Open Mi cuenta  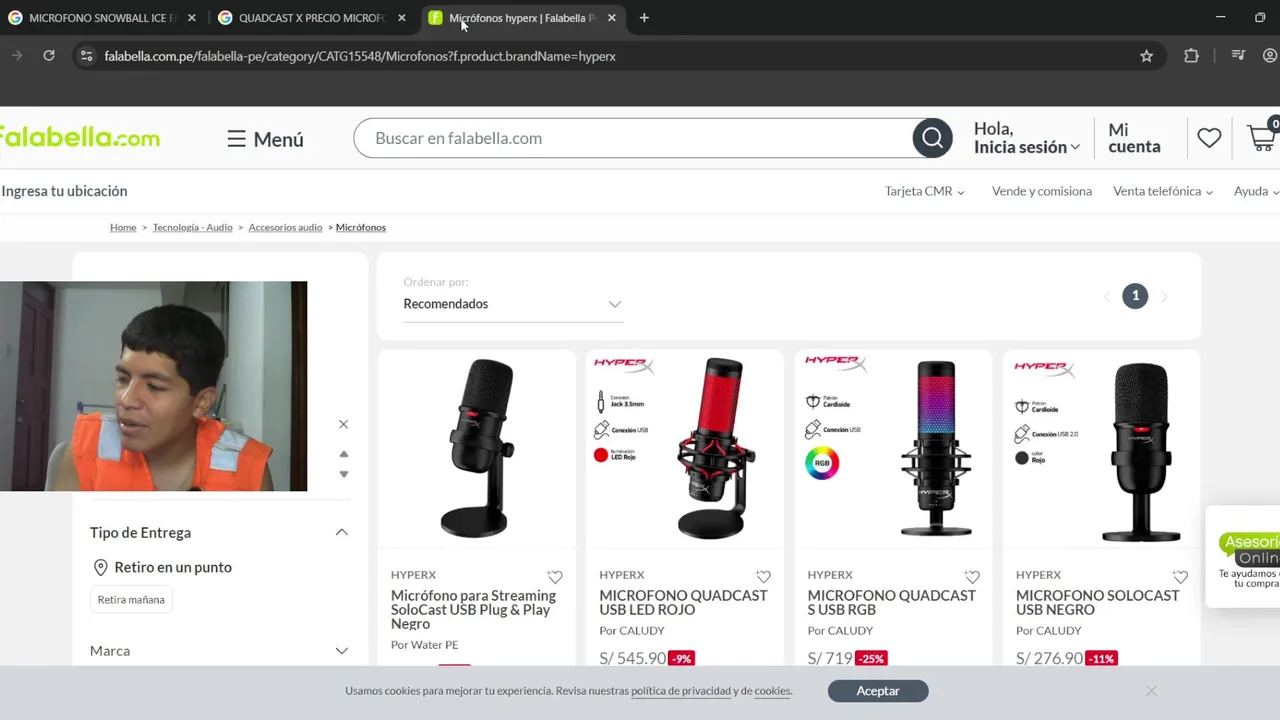(1134, 138)
